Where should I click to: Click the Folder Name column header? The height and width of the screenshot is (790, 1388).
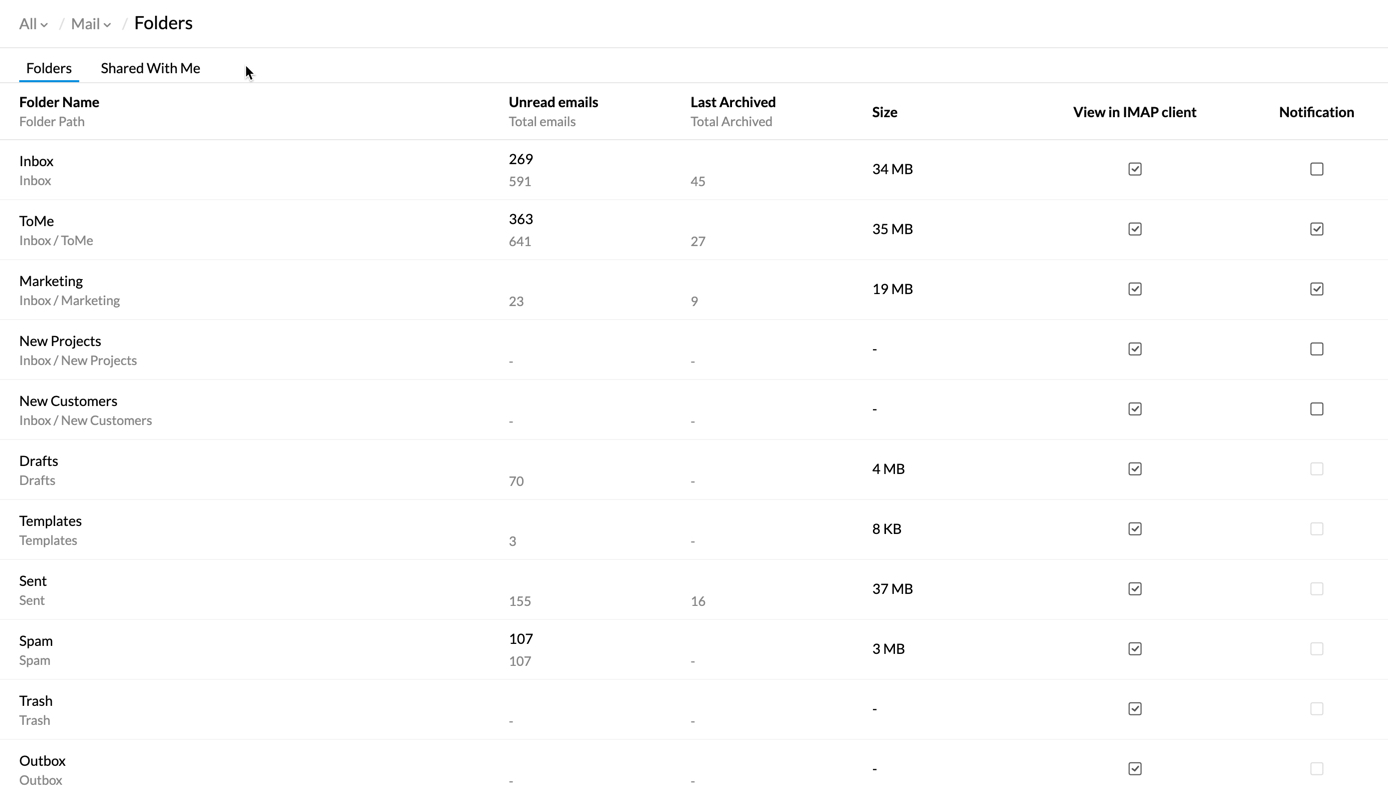pos(59,102)
